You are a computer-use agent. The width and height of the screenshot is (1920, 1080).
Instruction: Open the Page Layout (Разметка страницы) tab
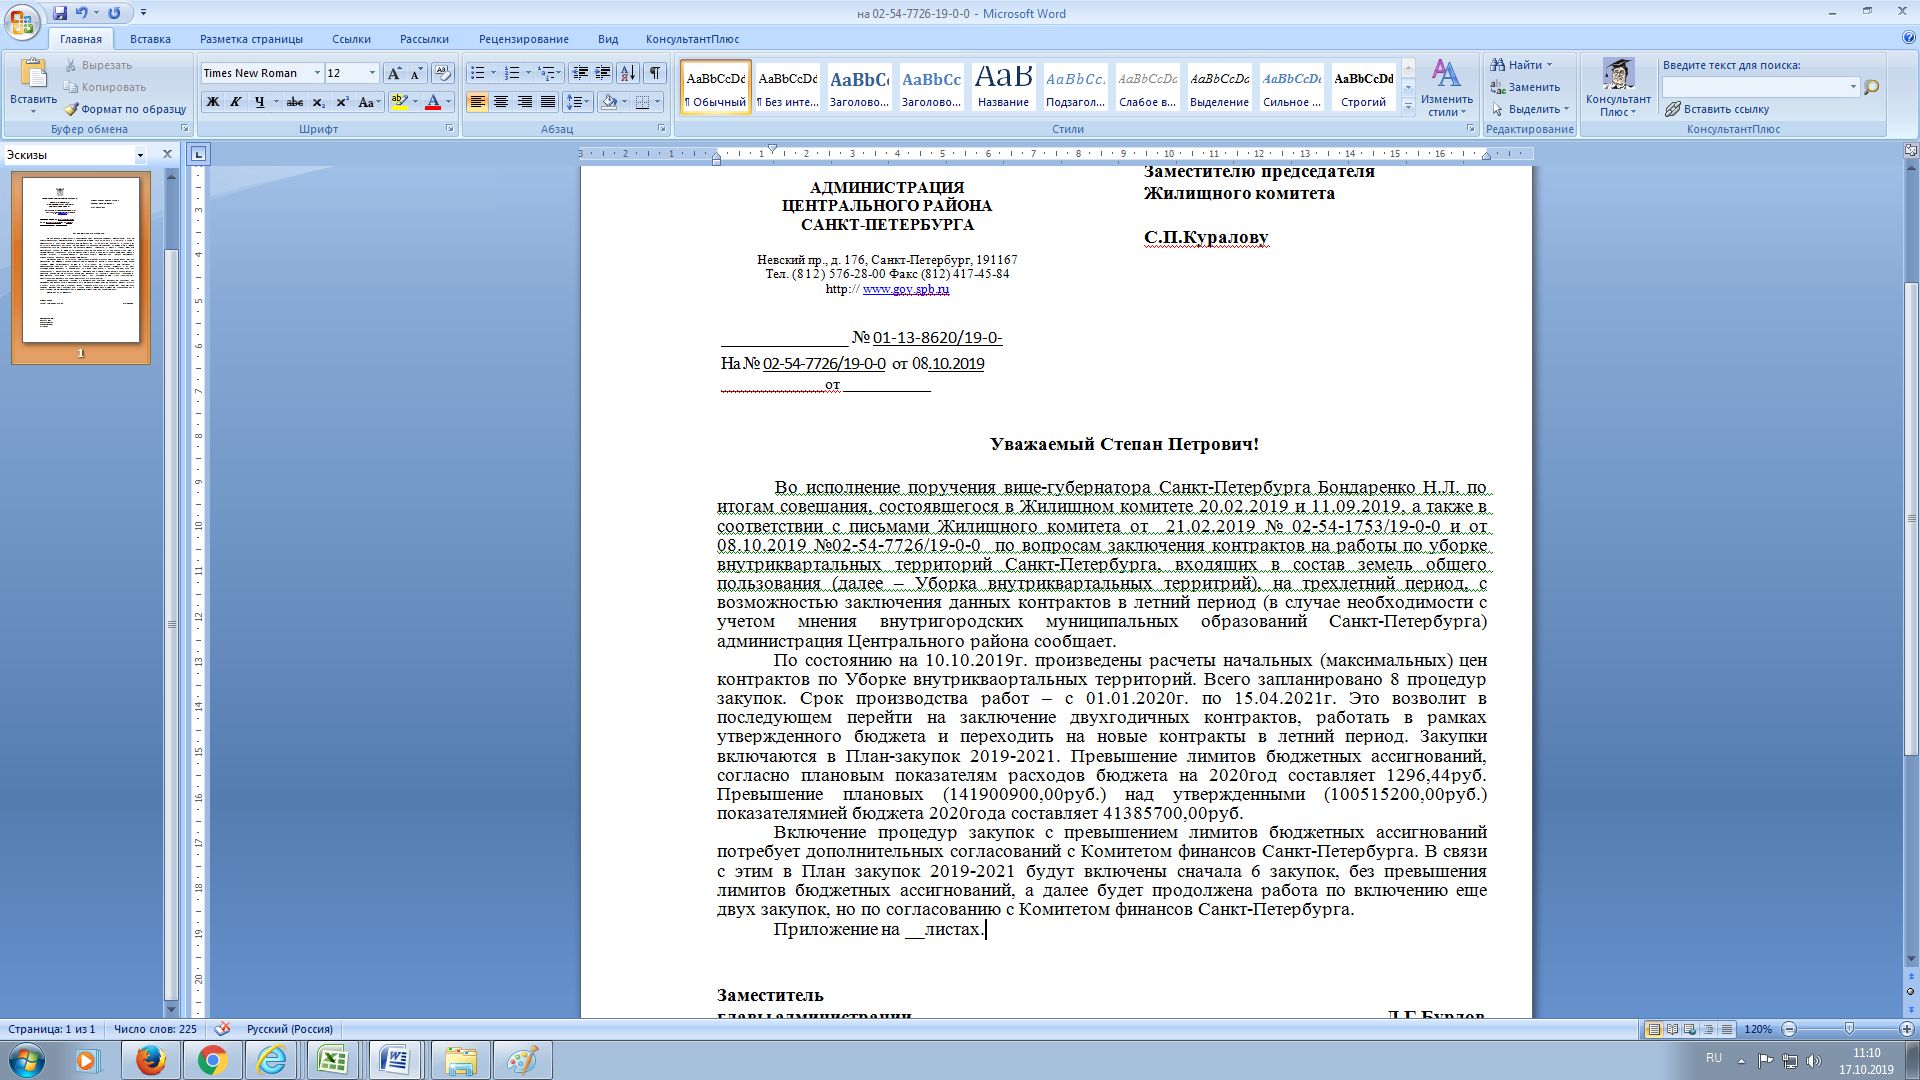pyautogui.click(x=251, y=39)
